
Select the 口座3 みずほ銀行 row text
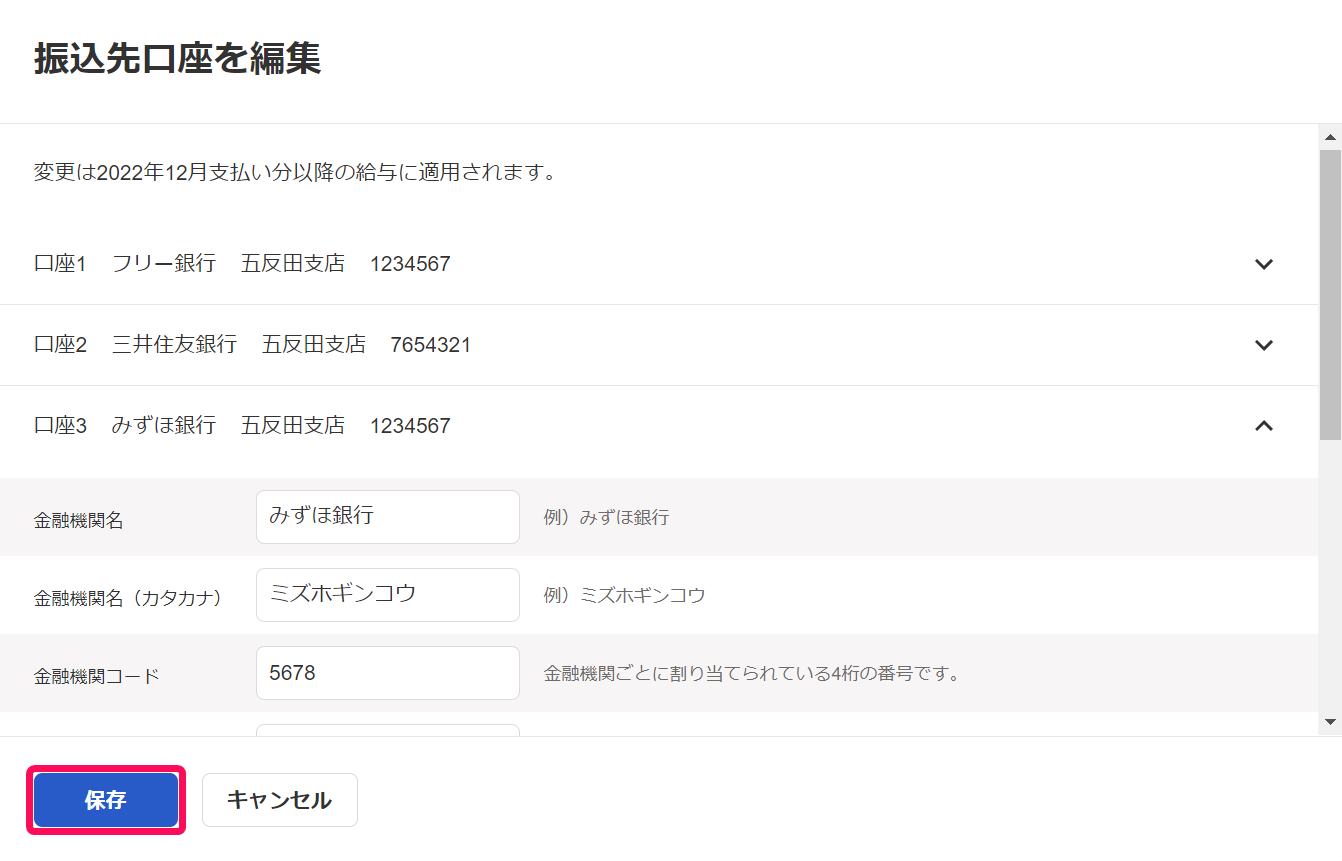pos(242,426)
